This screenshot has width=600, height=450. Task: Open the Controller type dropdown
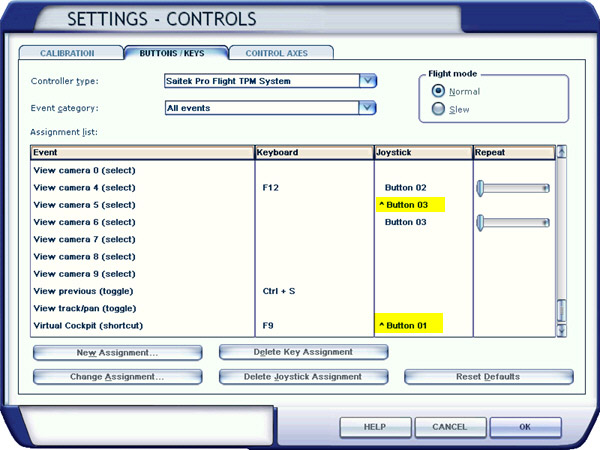tap(368, 81)
